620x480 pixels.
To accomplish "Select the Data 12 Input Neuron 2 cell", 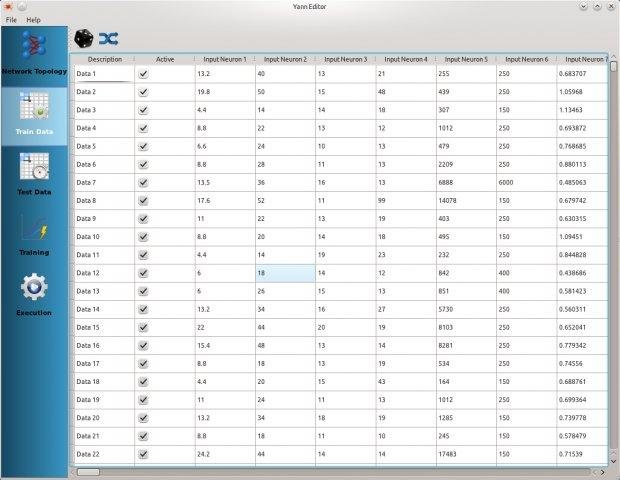I will point(284,273).
